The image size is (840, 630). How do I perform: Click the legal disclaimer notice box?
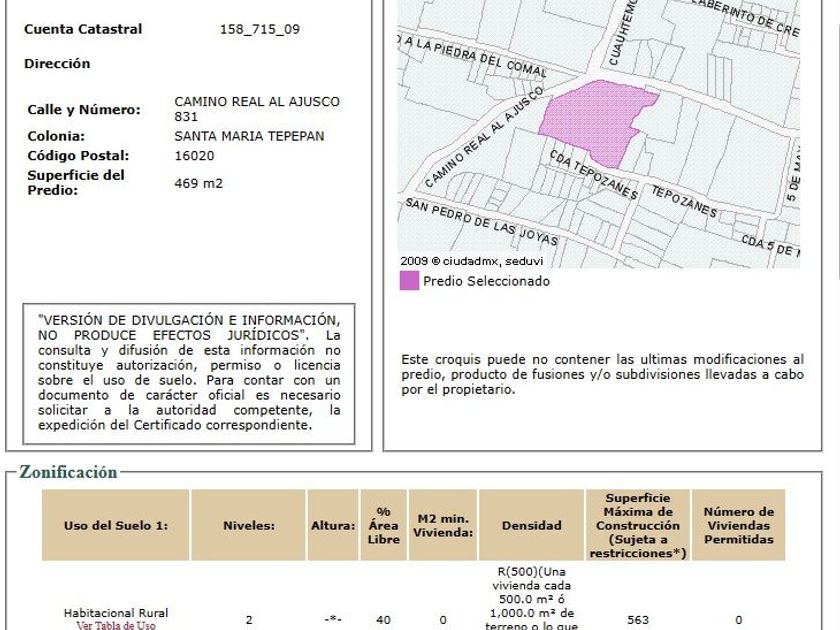(x=189, y=373)
